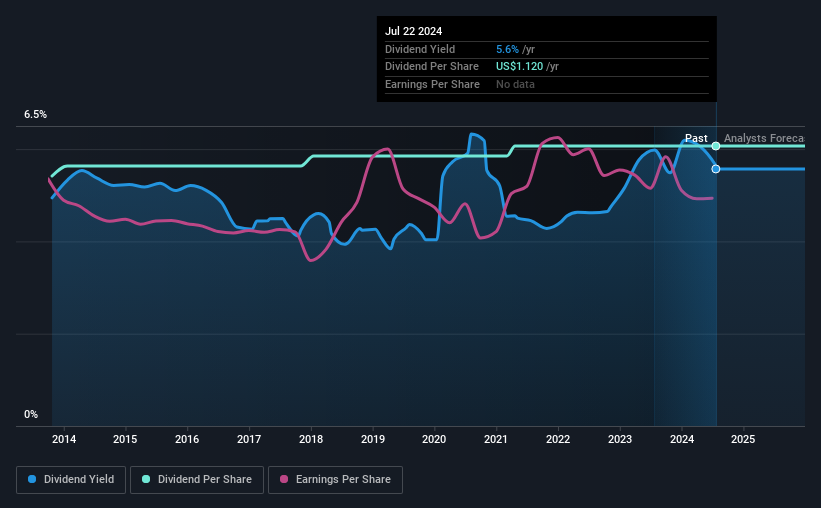
Task: Select the 2021 label on the x-axis
Action: [x=496, y=439]
